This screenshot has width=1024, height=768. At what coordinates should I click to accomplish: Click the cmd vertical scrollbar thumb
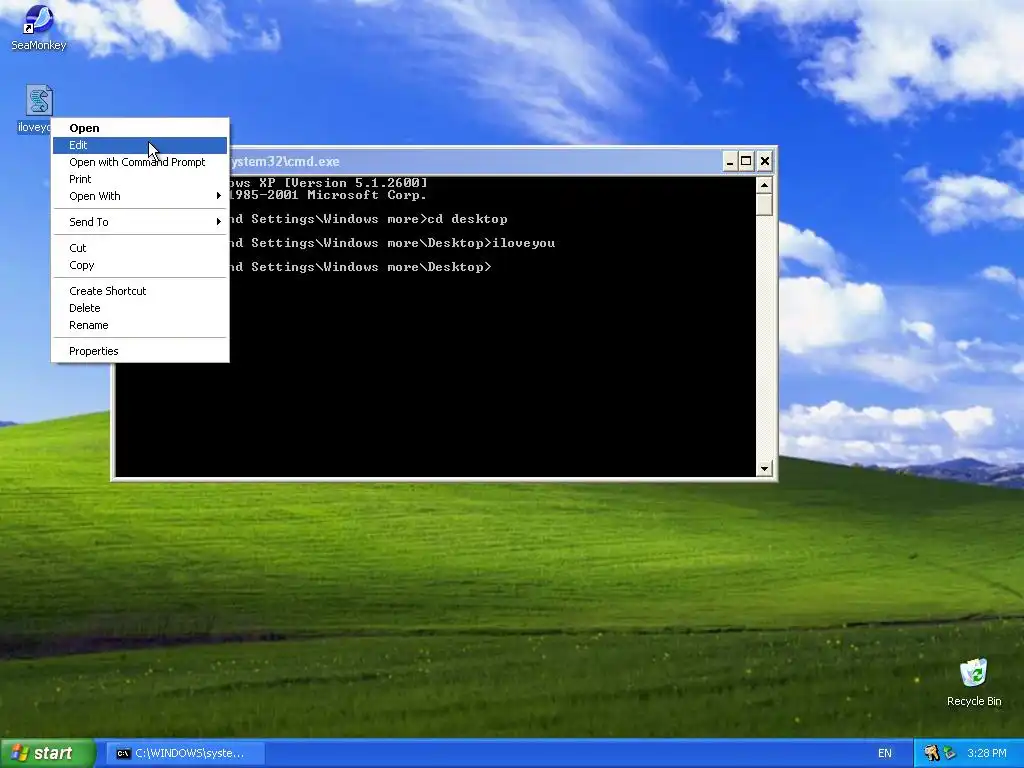tap(764, 205)
